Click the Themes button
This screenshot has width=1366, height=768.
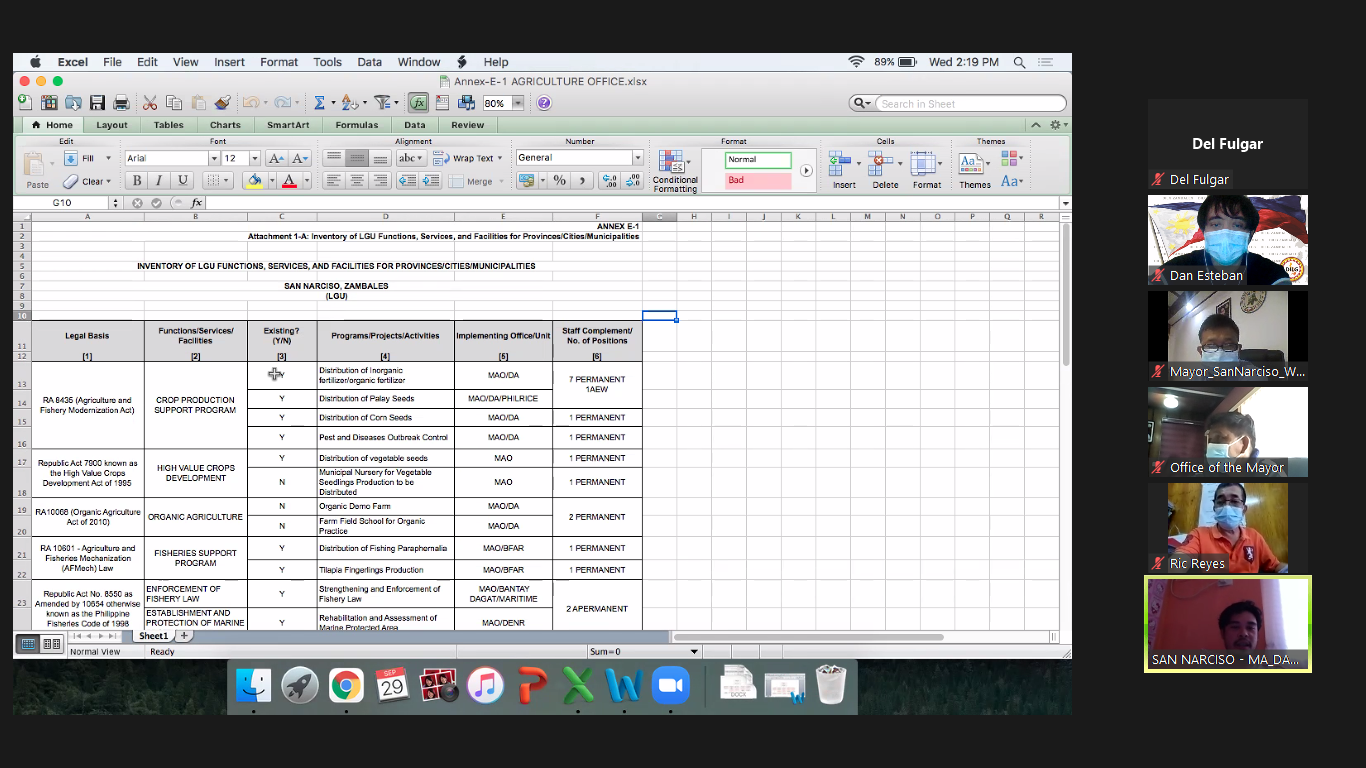[974, 169]
